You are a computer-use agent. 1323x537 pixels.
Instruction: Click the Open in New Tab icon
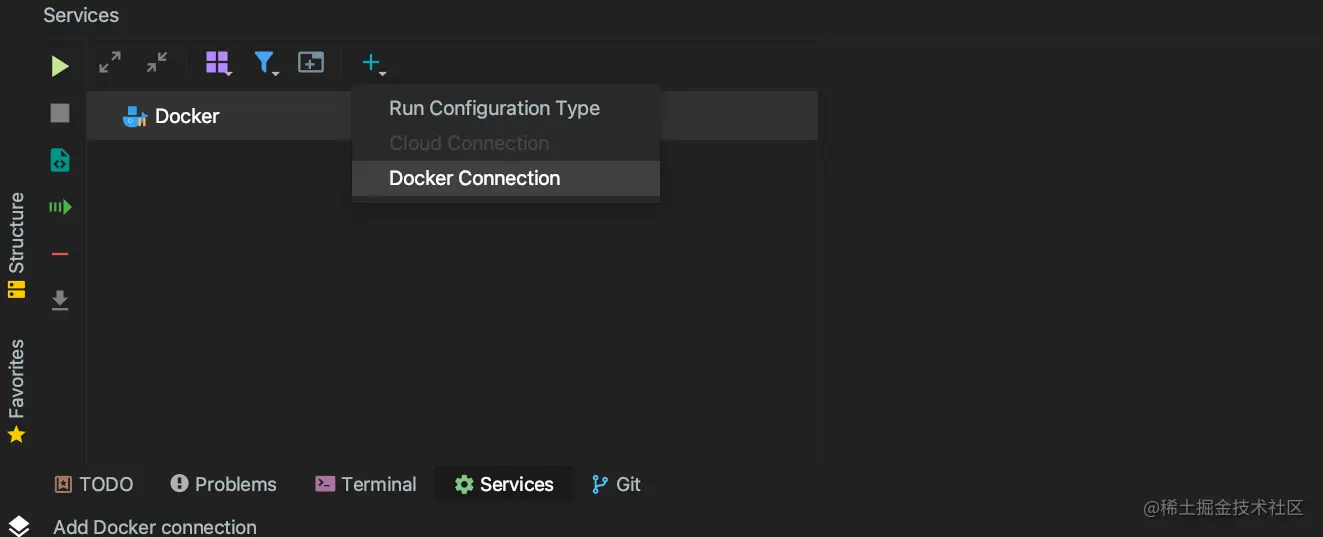(311, 63)
